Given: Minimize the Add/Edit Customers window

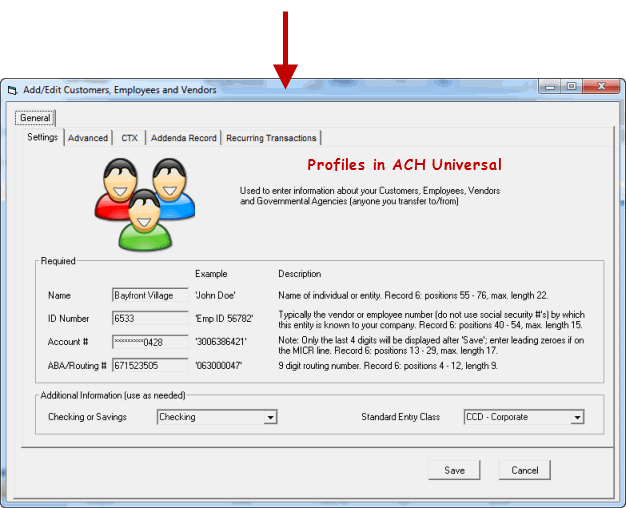Looking at the screenshot, I should pyautogui.click(x=550, y=86).
